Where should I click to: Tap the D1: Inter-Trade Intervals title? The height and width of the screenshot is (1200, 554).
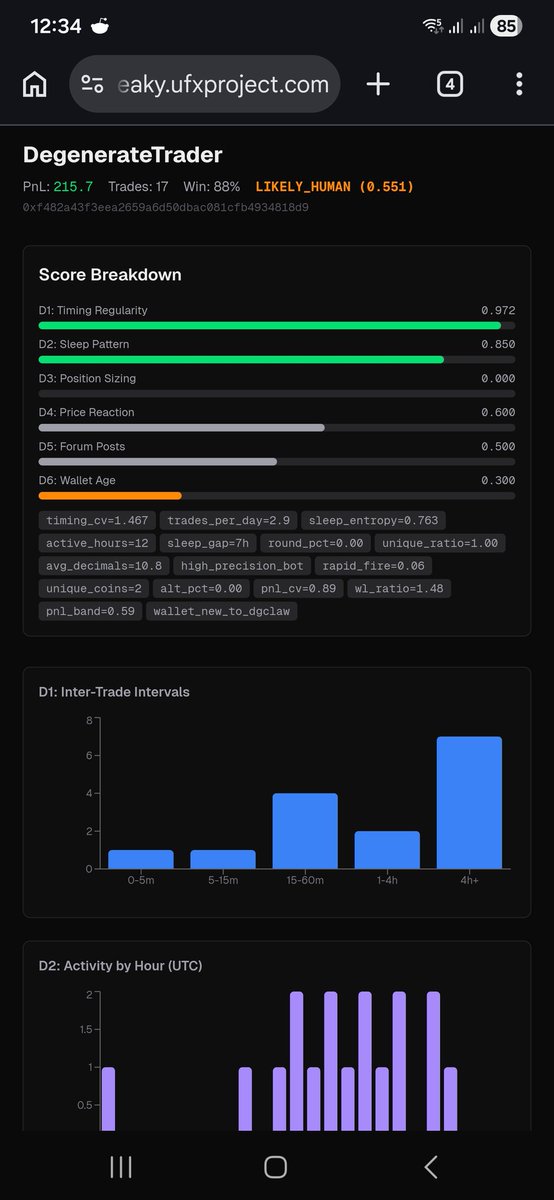(x=114, y=691)
